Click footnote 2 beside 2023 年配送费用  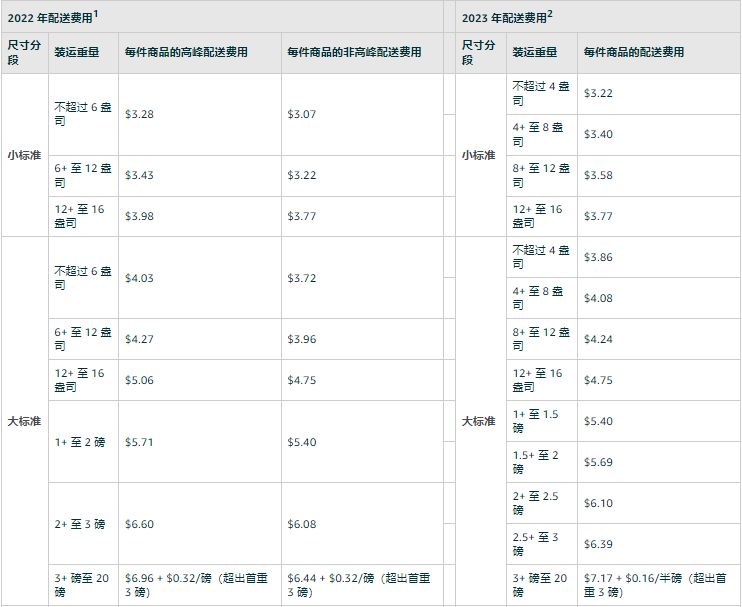(551, 12)
